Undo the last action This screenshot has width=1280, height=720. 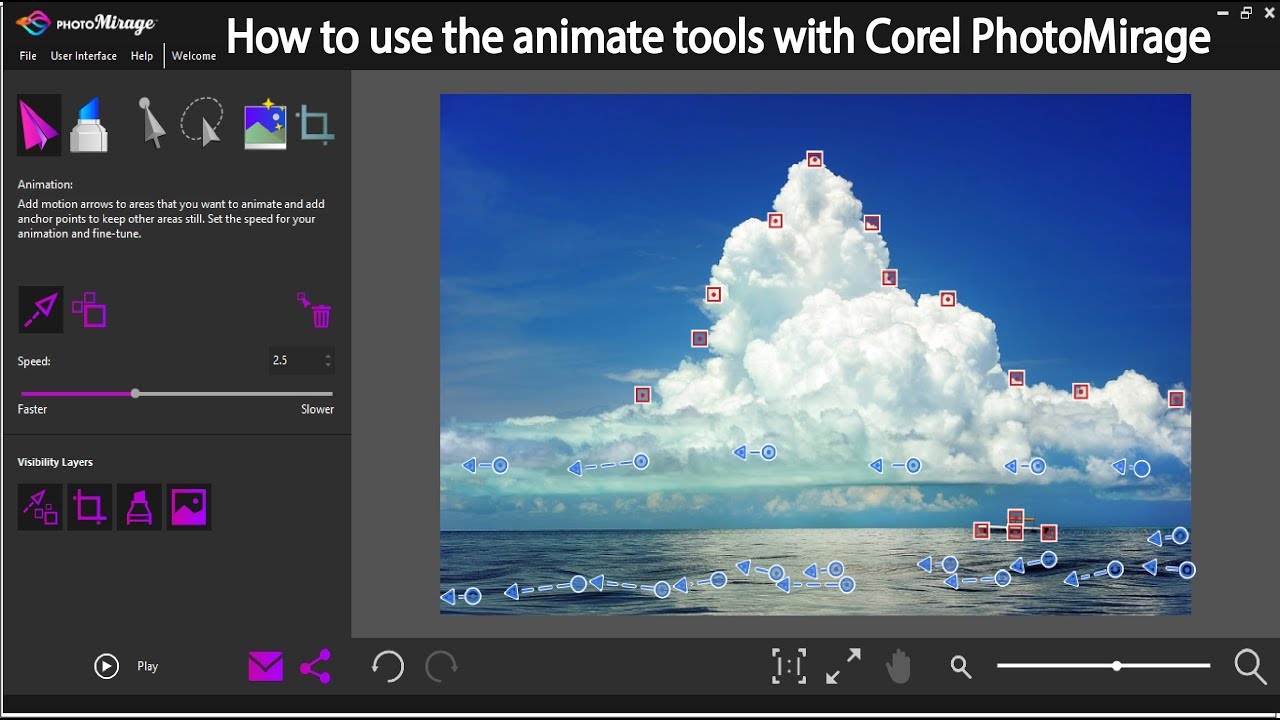tap(388, 666)
